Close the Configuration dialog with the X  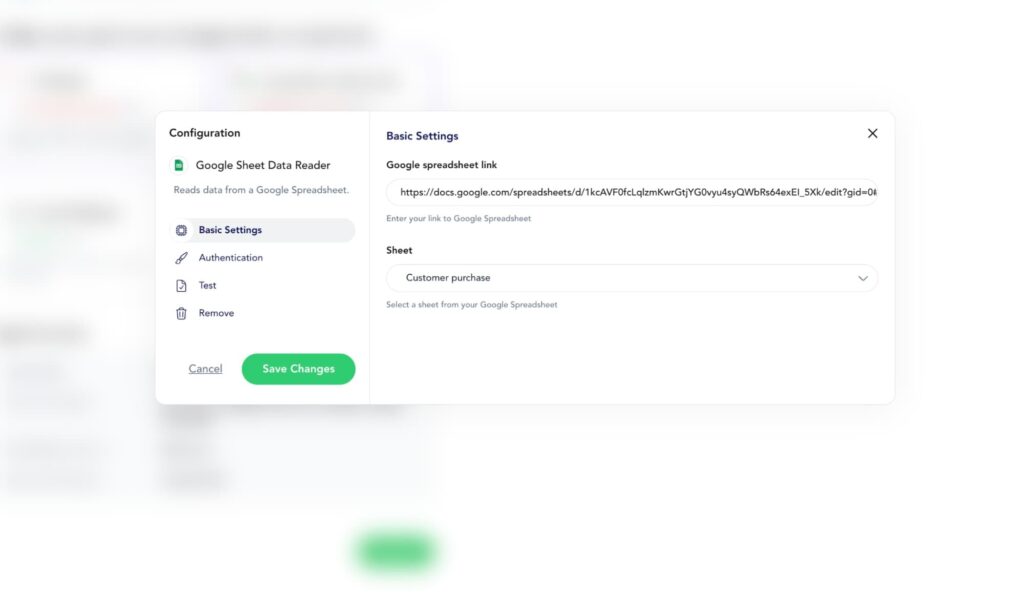click(x=871, y=132)
